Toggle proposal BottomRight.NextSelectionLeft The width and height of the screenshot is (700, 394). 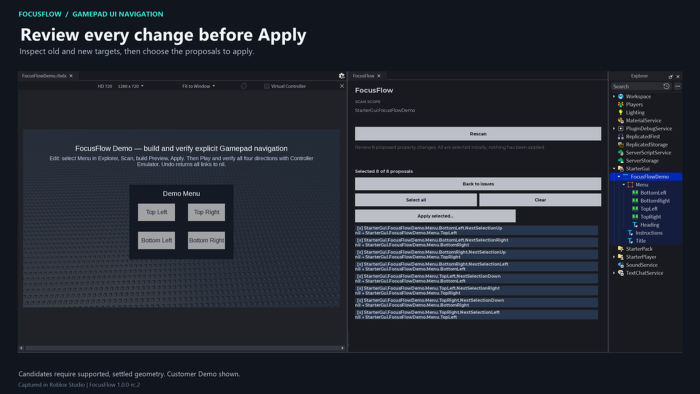(x=476, y=267)
